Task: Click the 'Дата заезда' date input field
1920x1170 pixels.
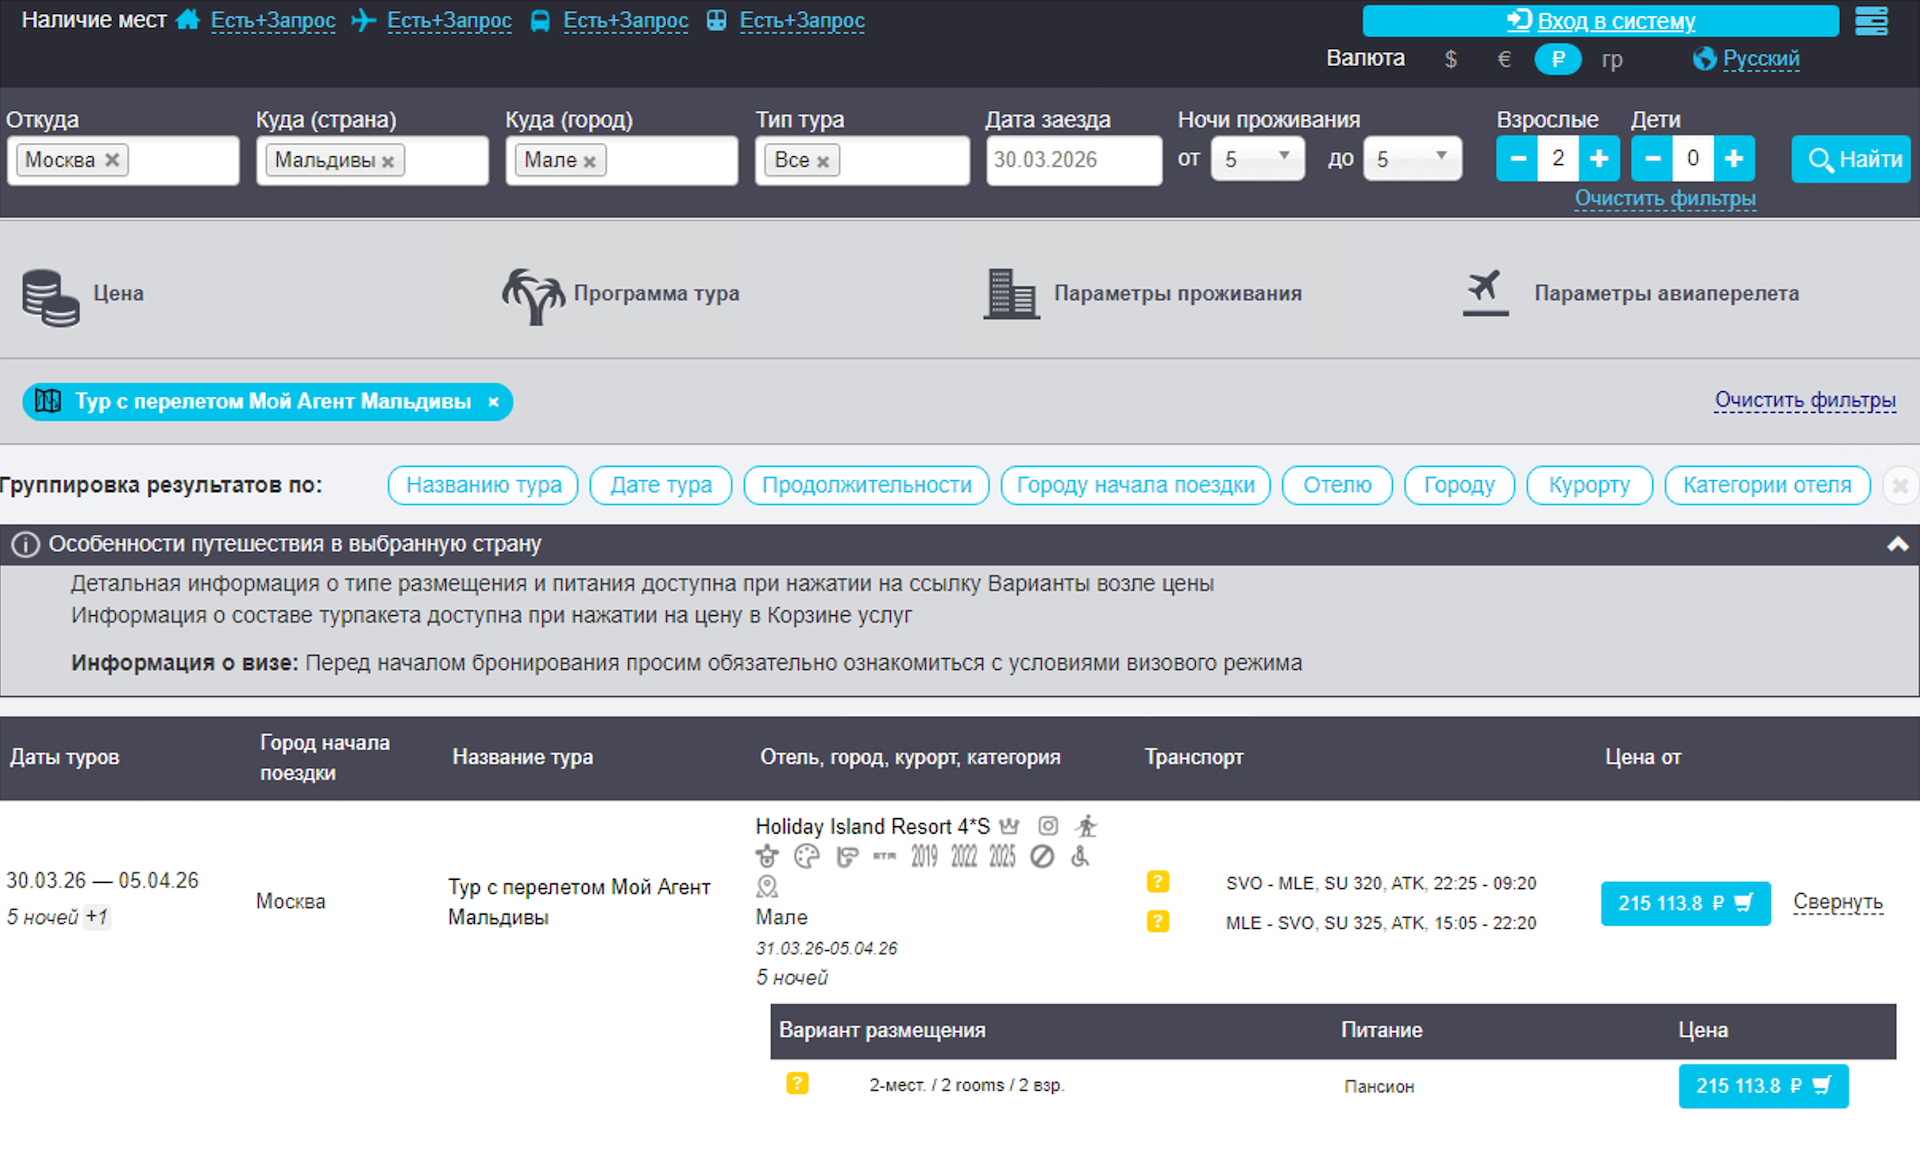Action: click(x=1073, y=160)
